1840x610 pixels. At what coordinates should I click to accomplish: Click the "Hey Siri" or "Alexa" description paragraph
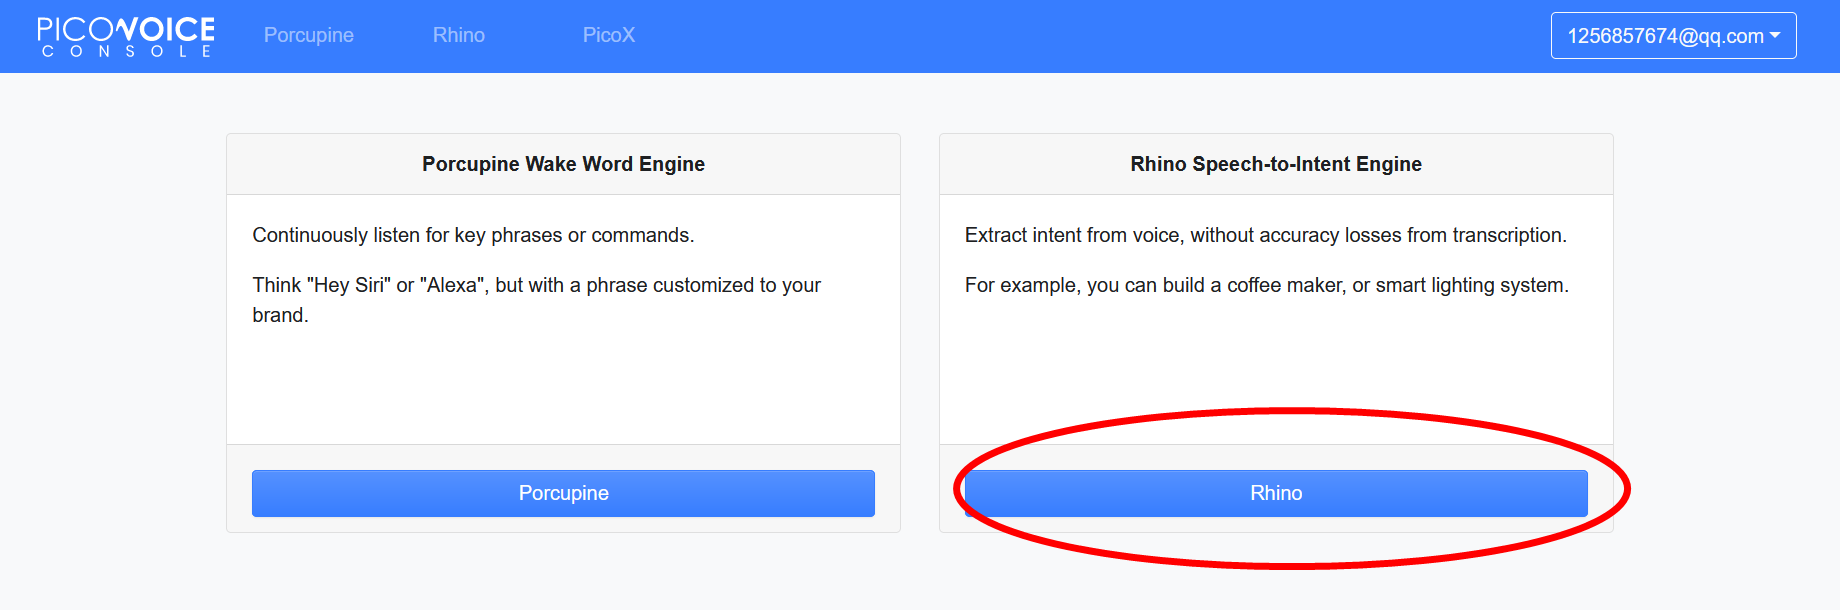click(536, 299)
